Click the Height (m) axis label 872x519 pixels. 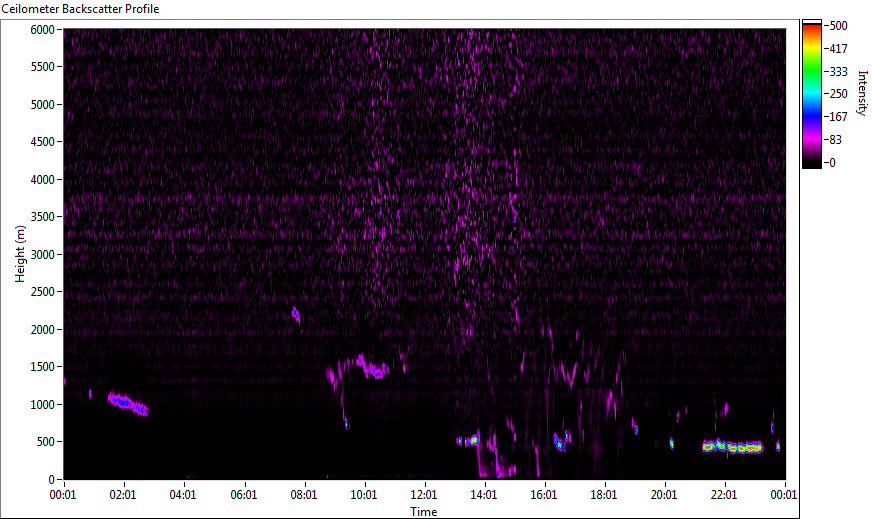click(19, 254)
